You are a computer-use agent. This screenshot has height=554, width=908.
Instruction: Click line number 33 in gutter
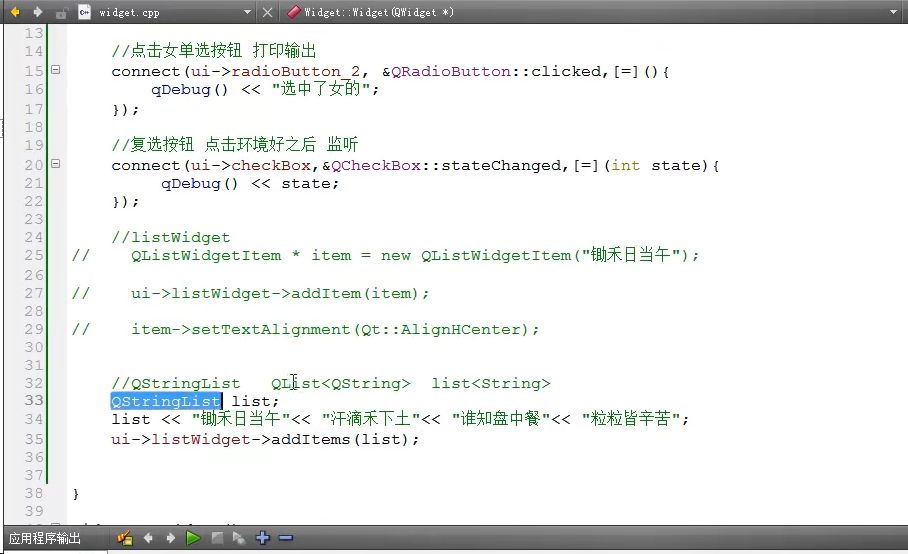pos(34,401)
